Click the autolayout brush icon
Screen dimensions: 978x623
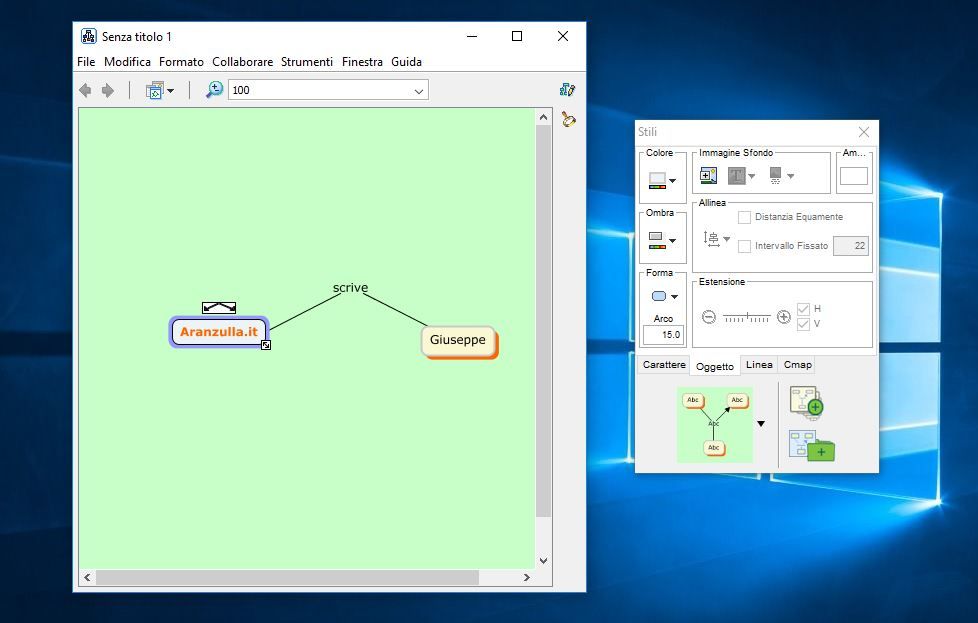tap(568, 118)
